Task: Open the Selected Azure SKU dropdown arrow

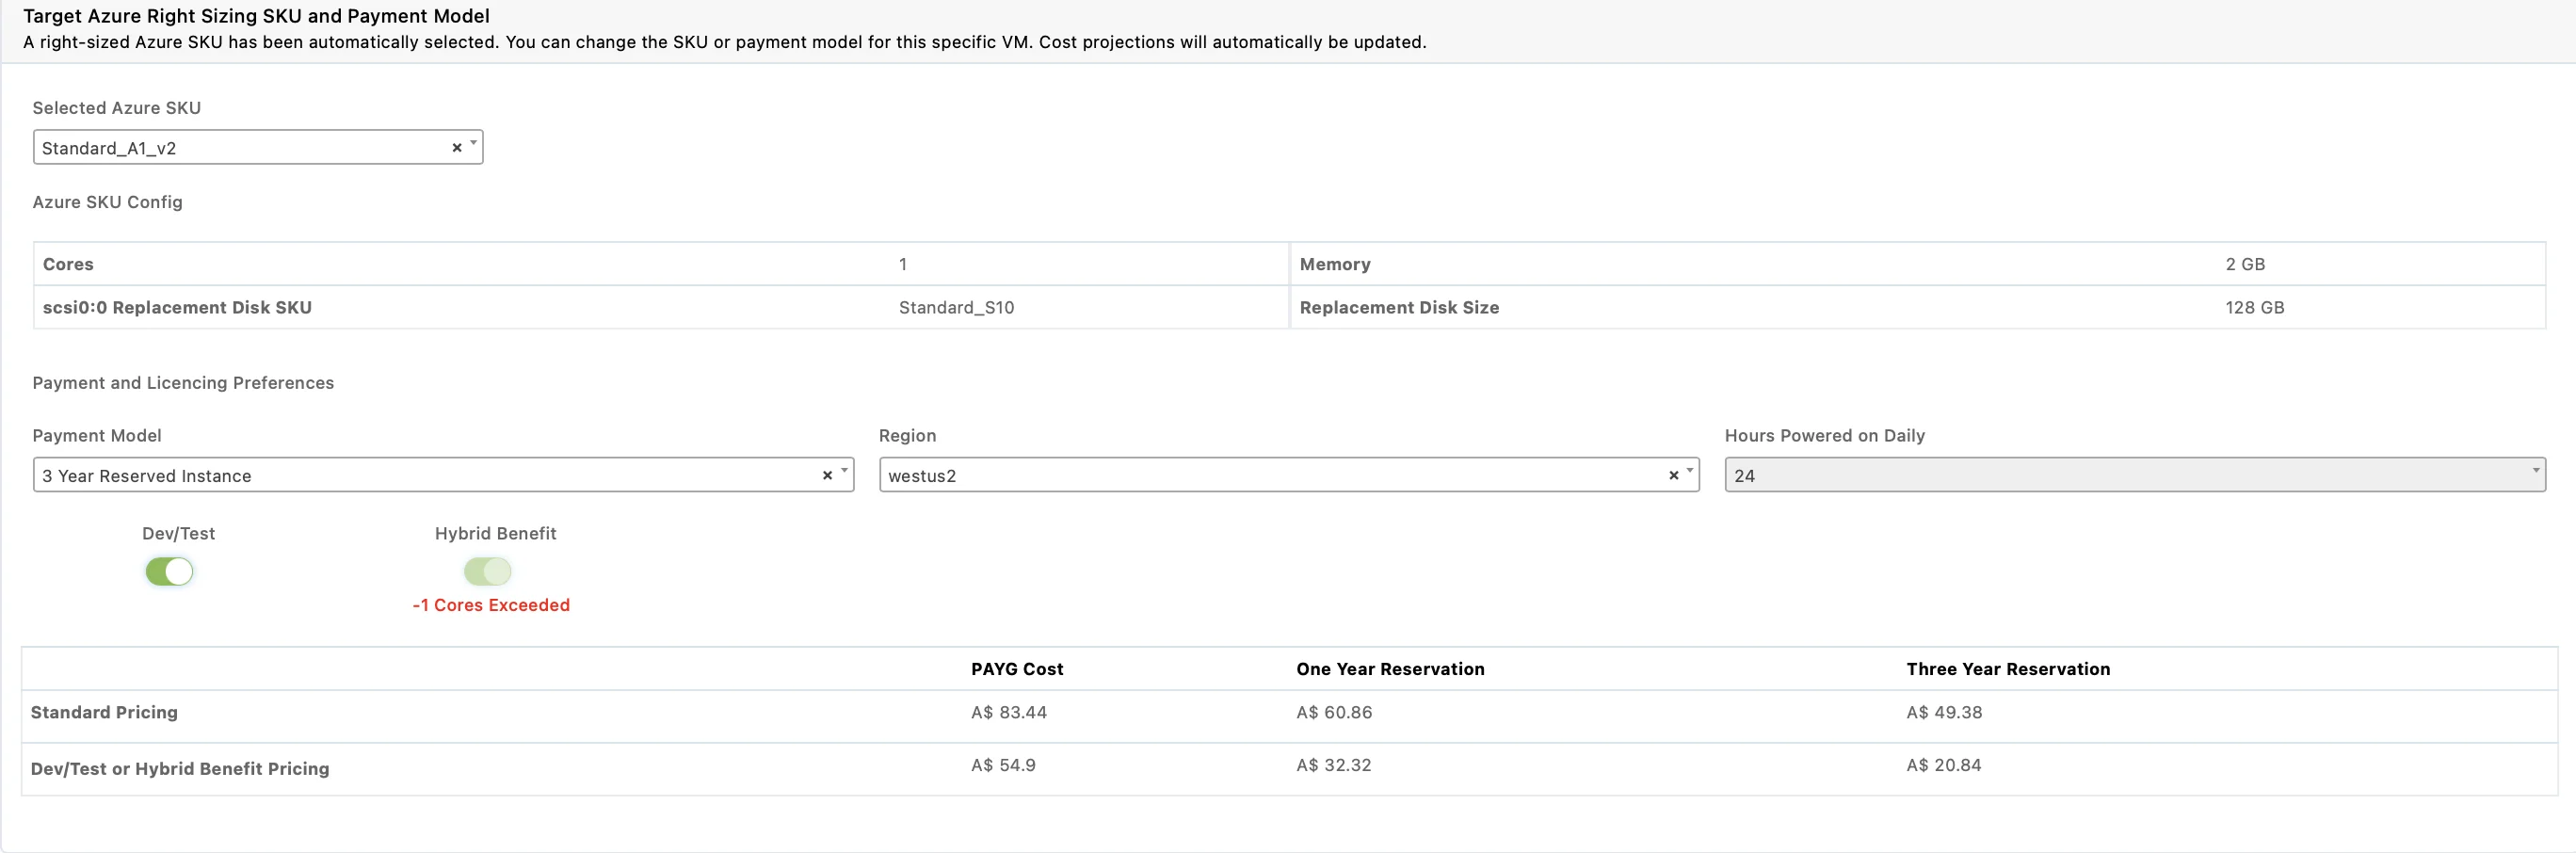Action: (x=473, y=144)
